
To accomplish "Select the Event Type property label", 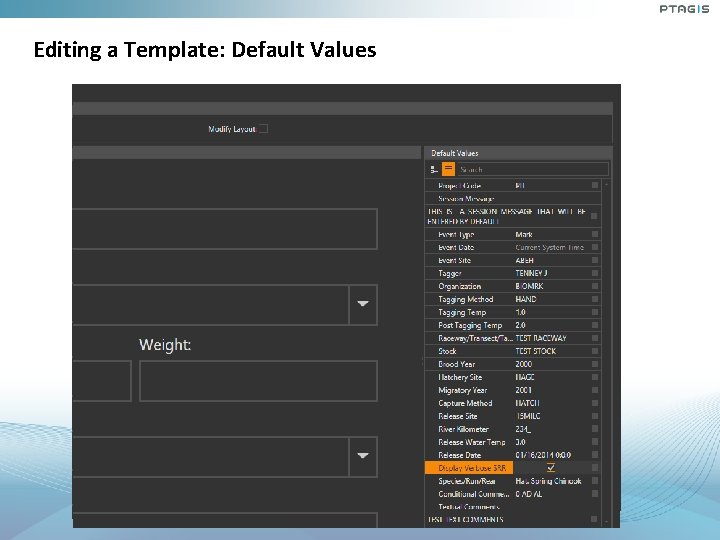I will (x=456, y=234).
